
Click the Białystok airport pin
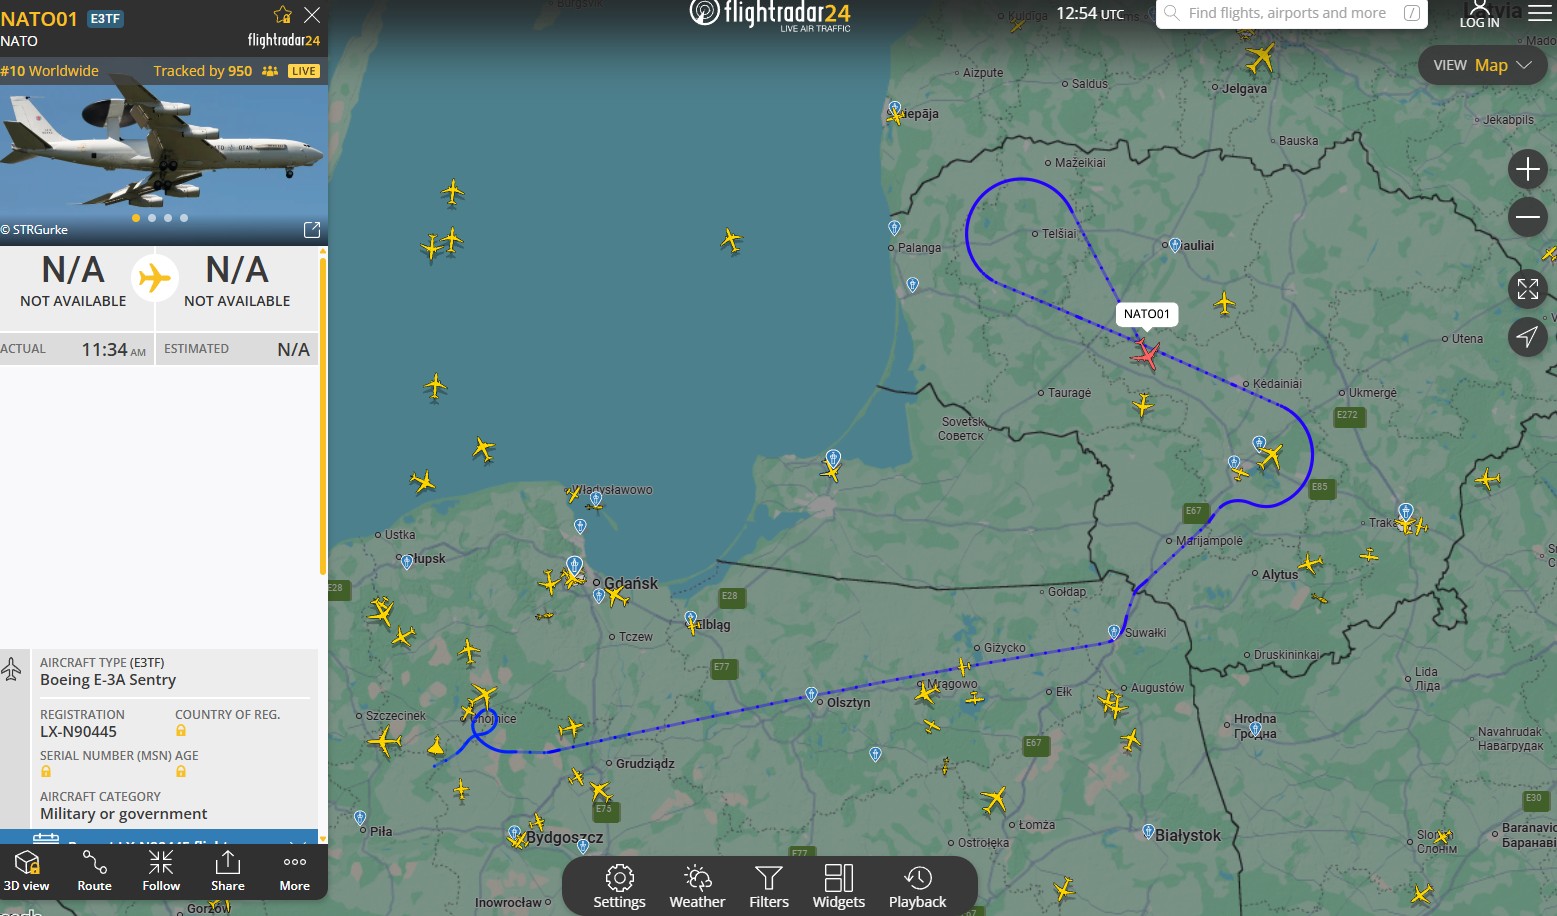point(1148,831)
